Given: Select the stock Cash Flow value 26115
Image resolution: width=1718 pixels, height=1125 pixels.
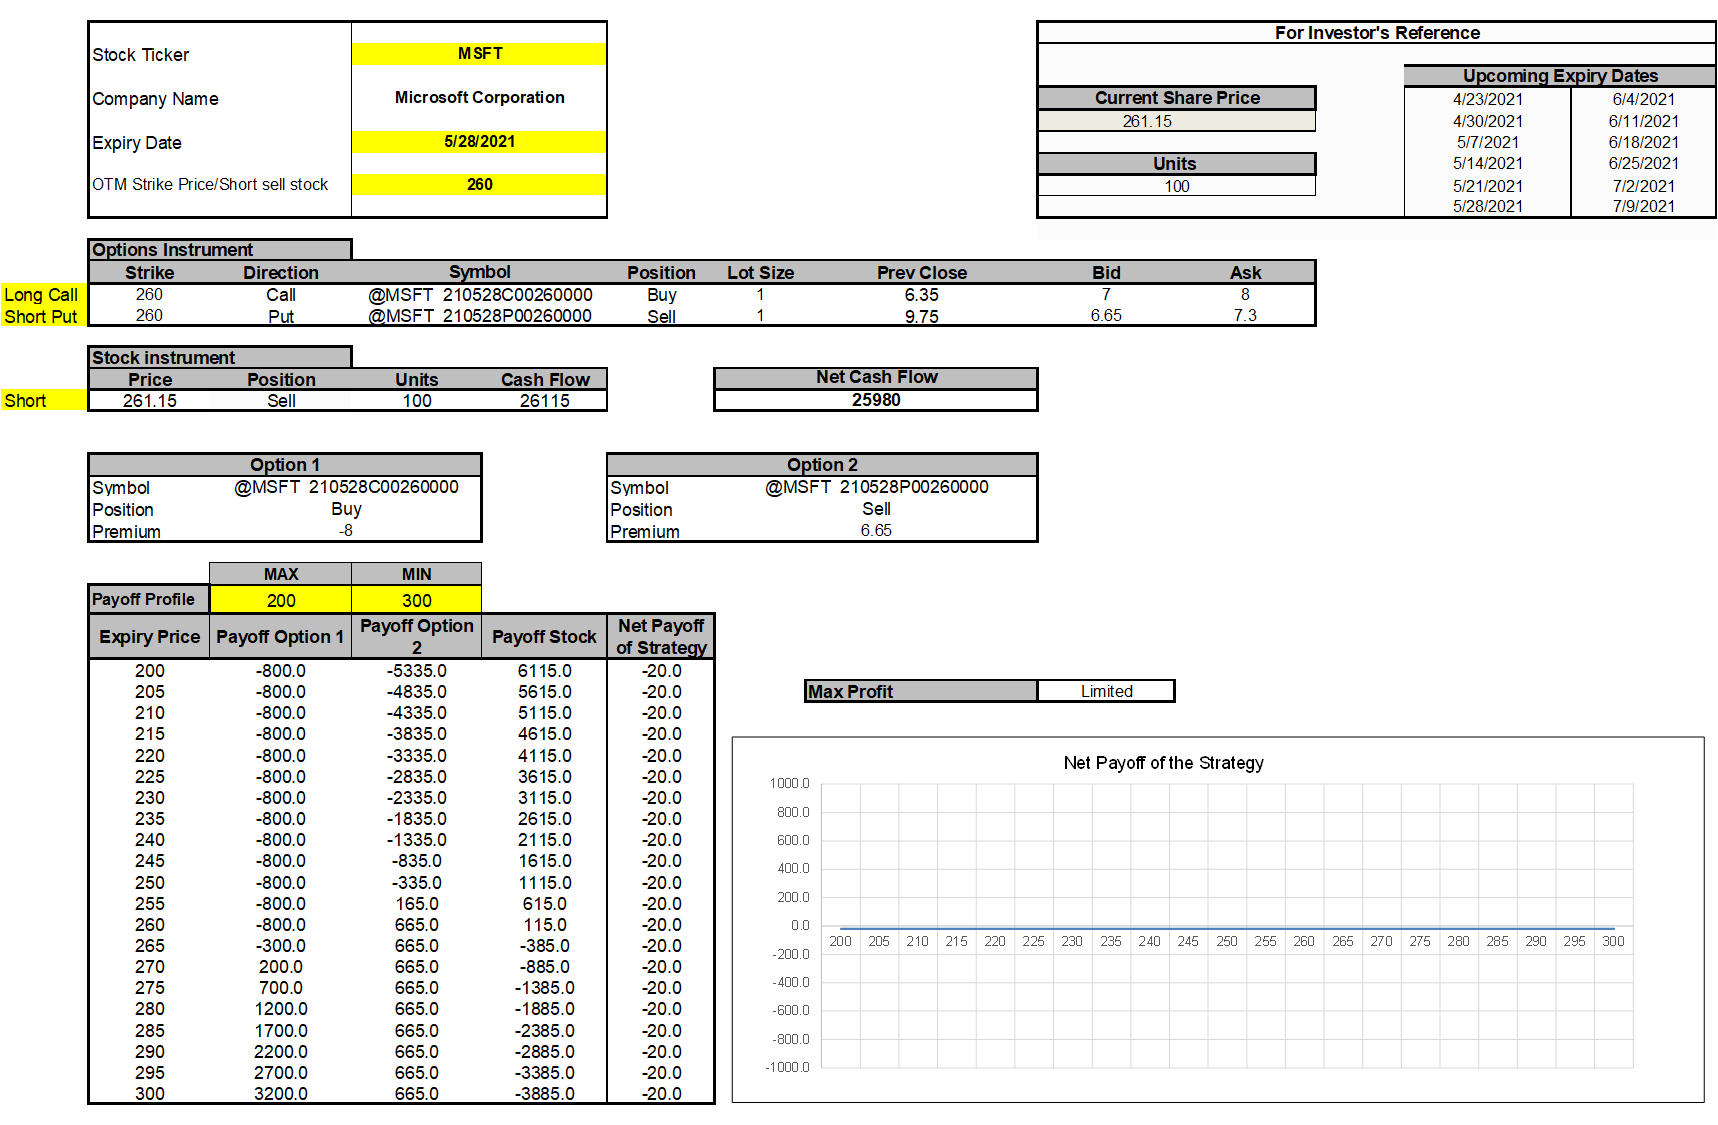Looking at the screenshot, I should click(545, 401).
